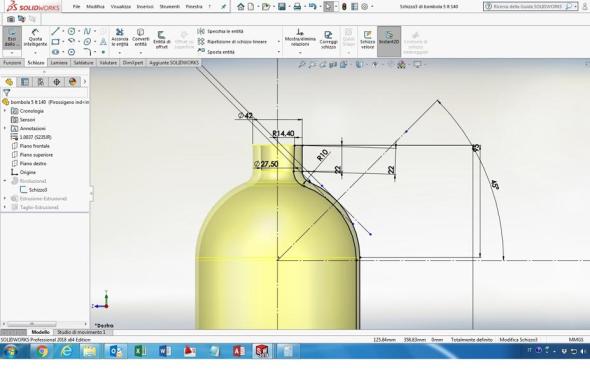Viewport: 590px width, 390px height.
Task: Pick the Line sketch tool
Action: (55, 31)
